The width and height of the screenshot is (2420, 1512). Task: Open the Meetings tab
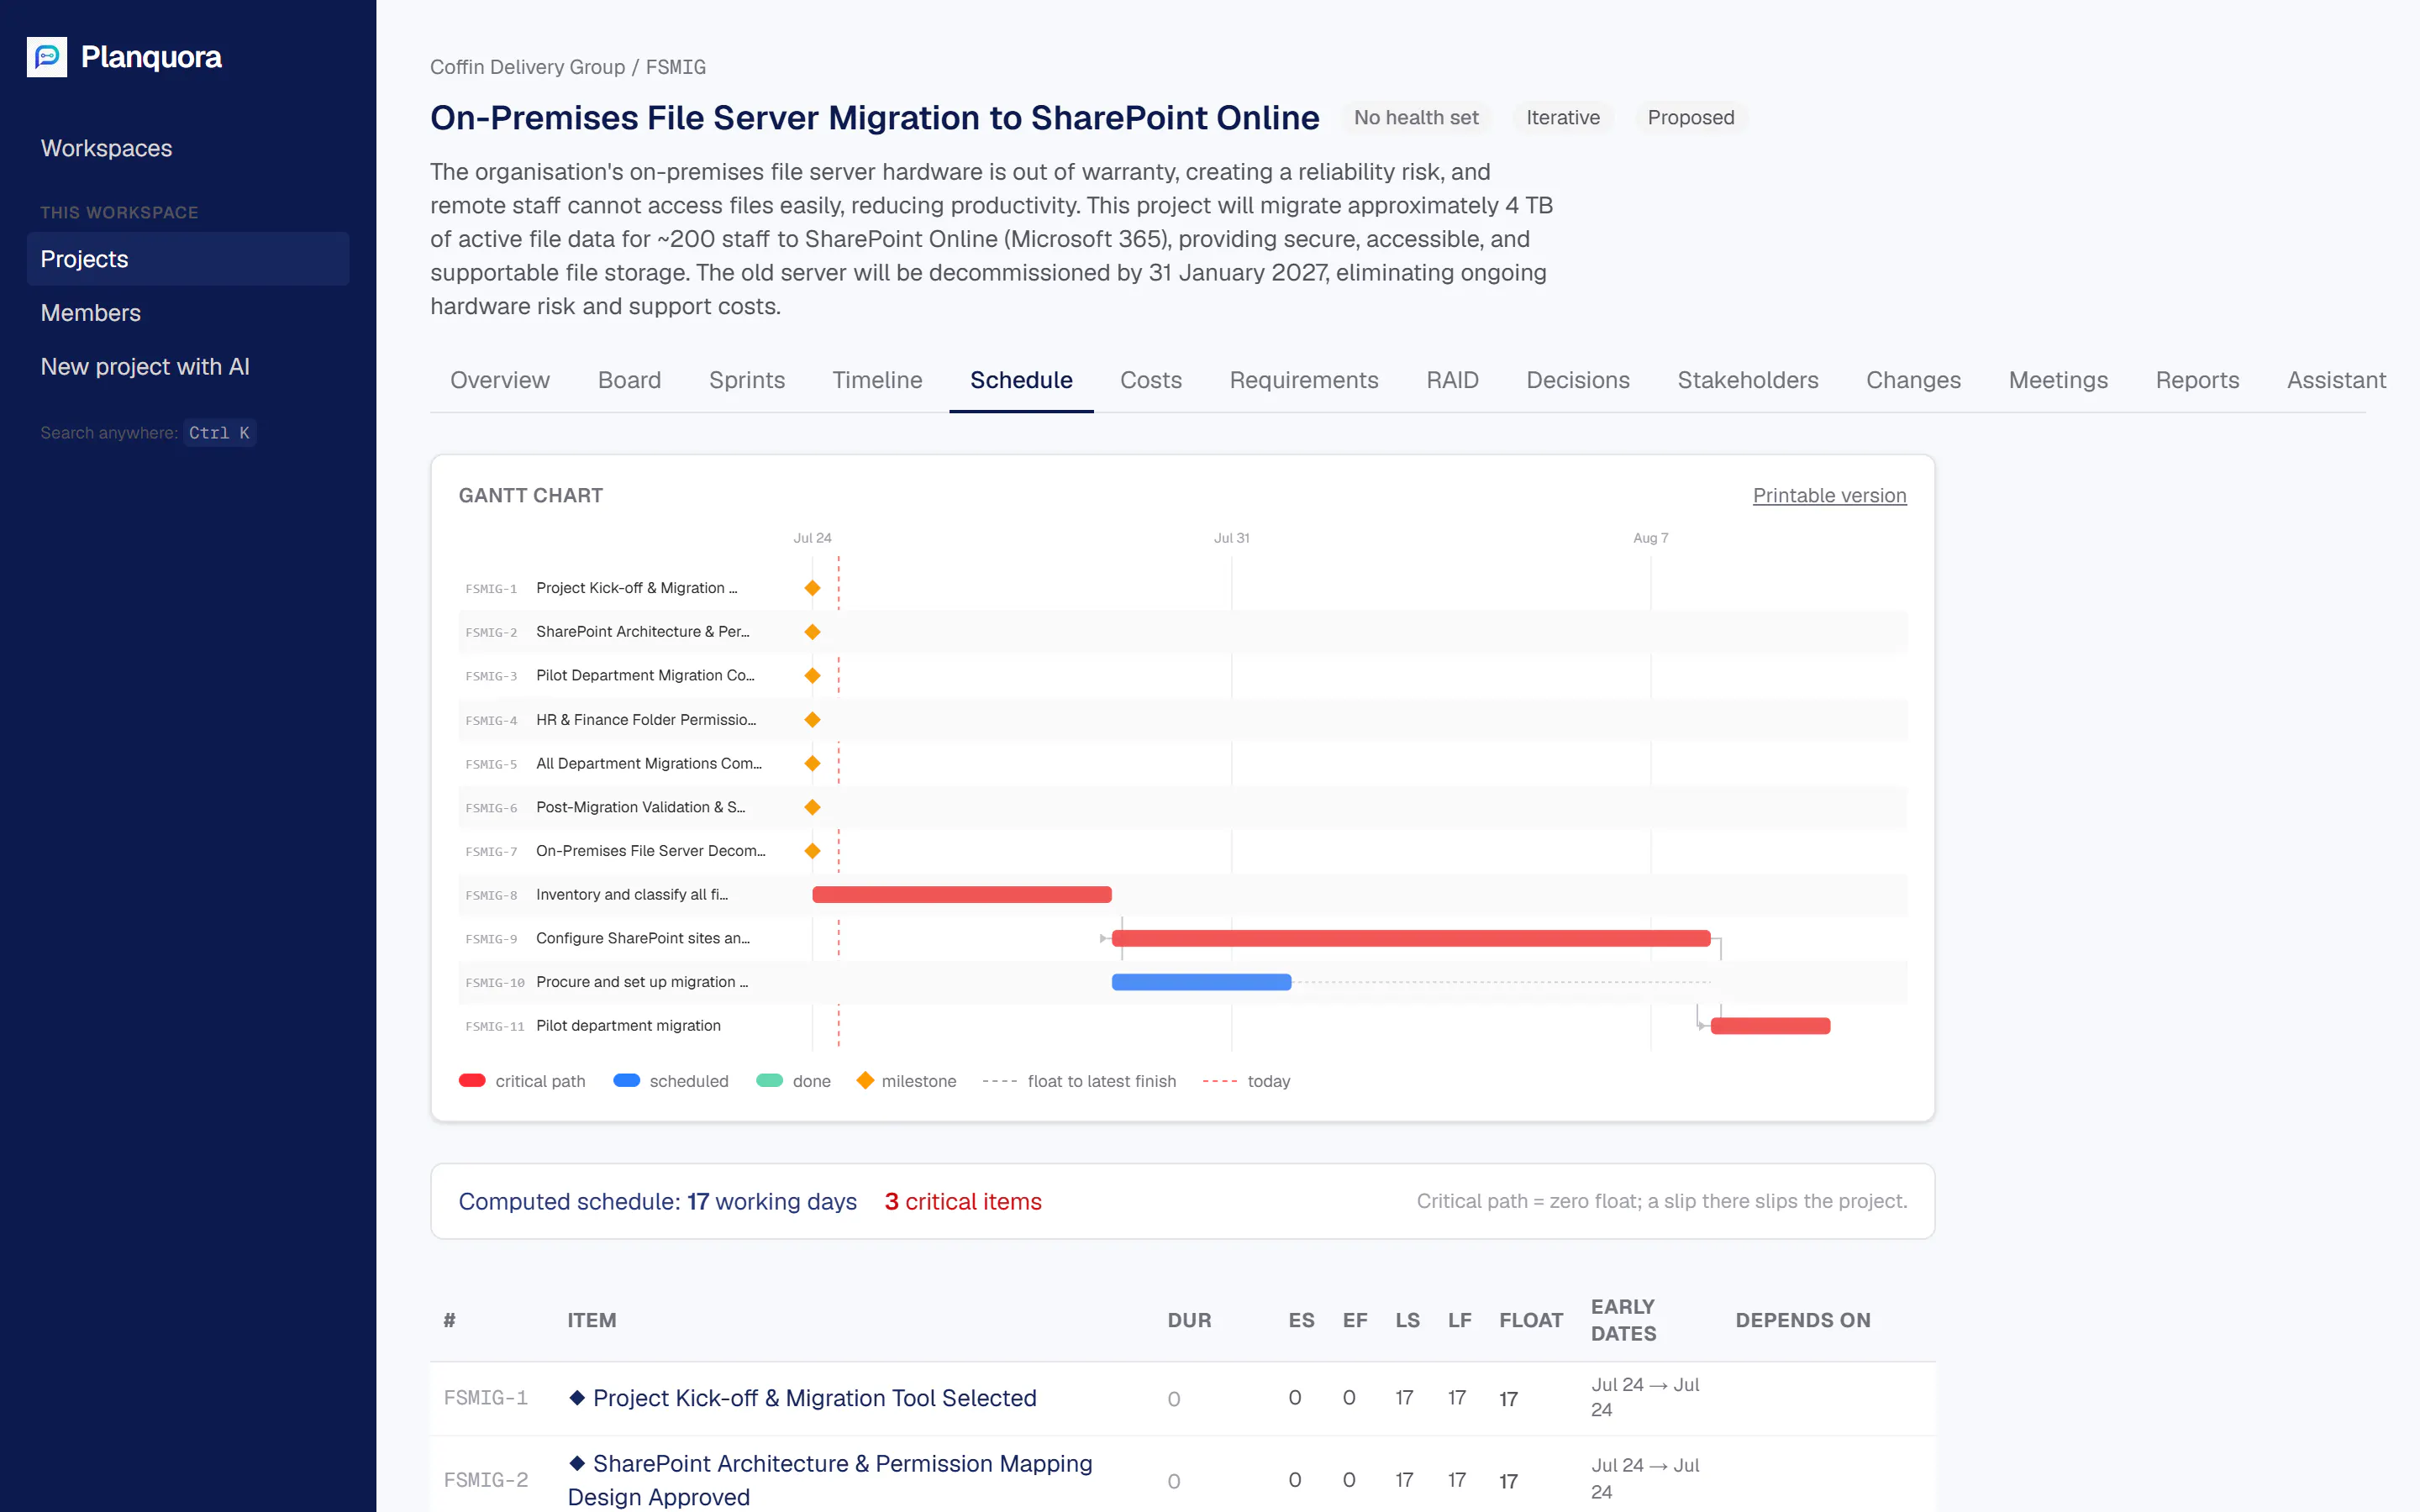[2058, 380]
